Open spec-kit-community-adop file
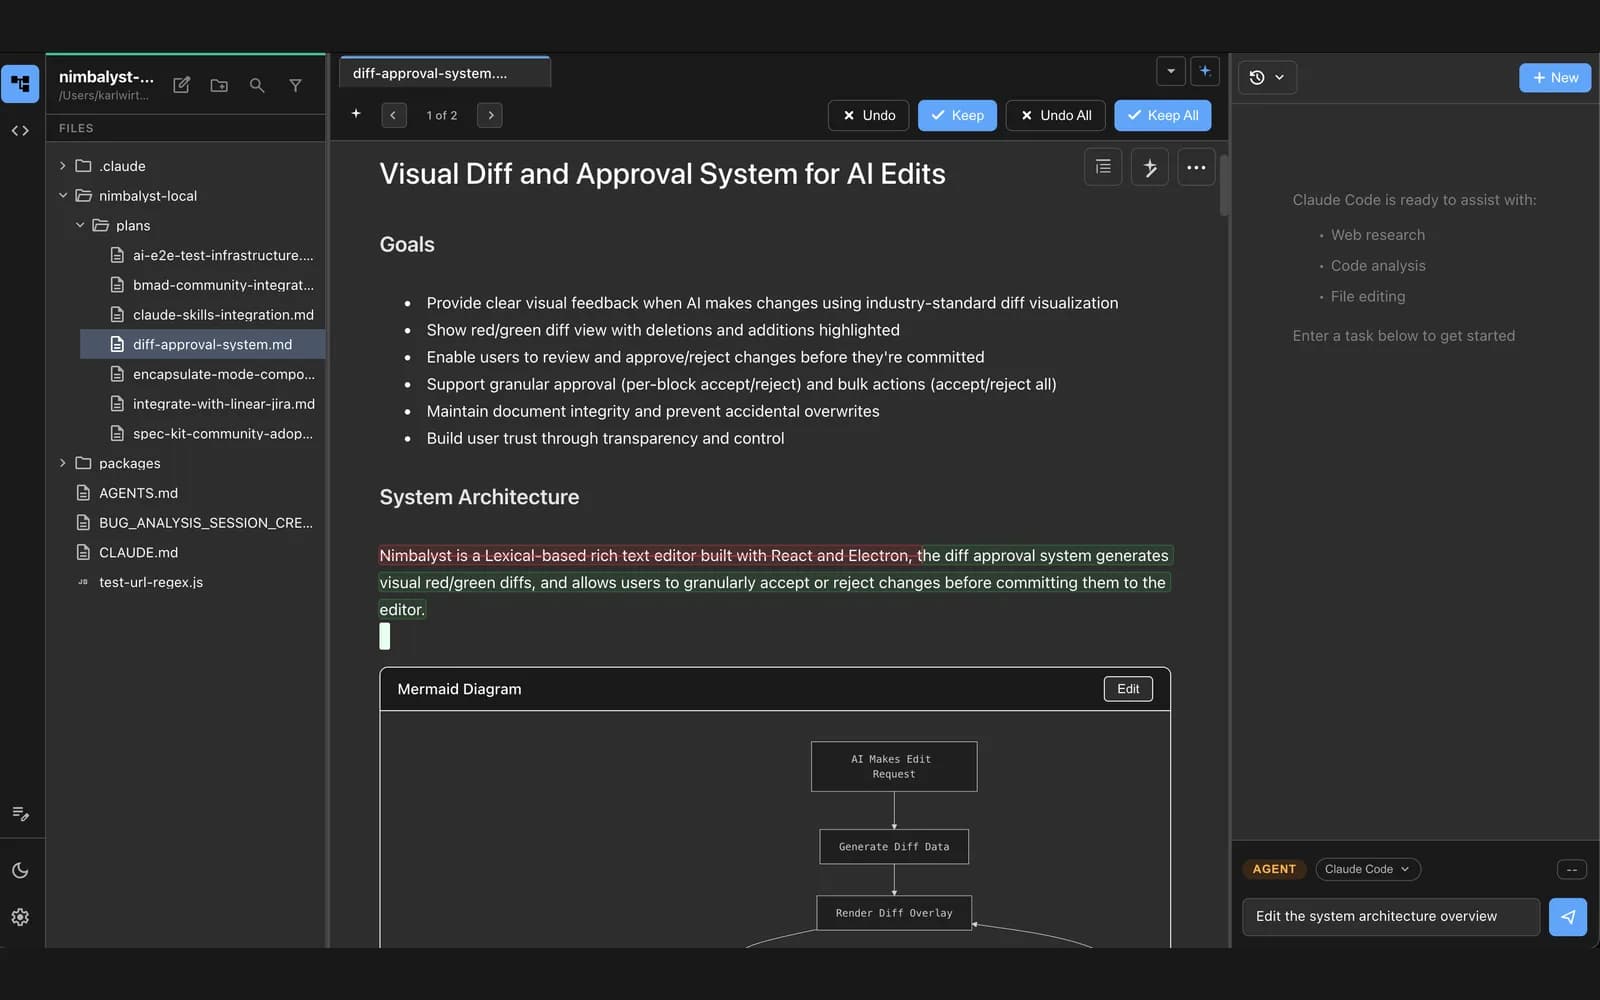 pyautogui.click(x=203, y=434)
